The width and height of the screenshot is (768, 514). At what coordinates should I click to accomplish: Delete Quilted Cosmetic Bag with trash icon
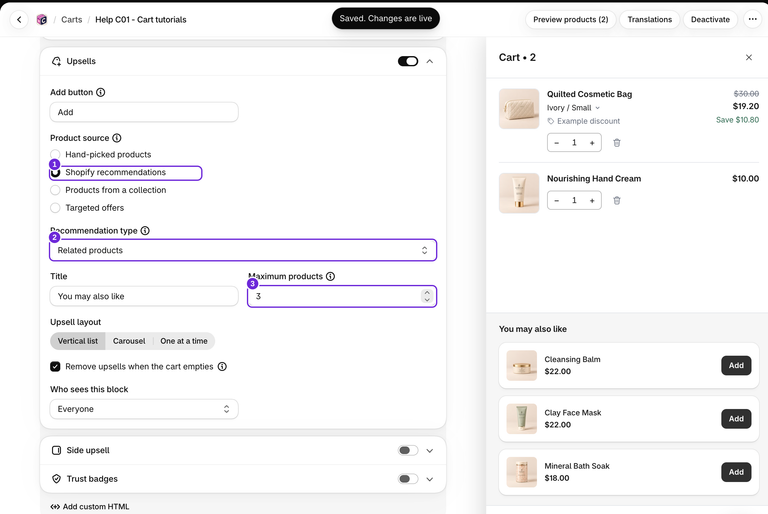[617, 143]
